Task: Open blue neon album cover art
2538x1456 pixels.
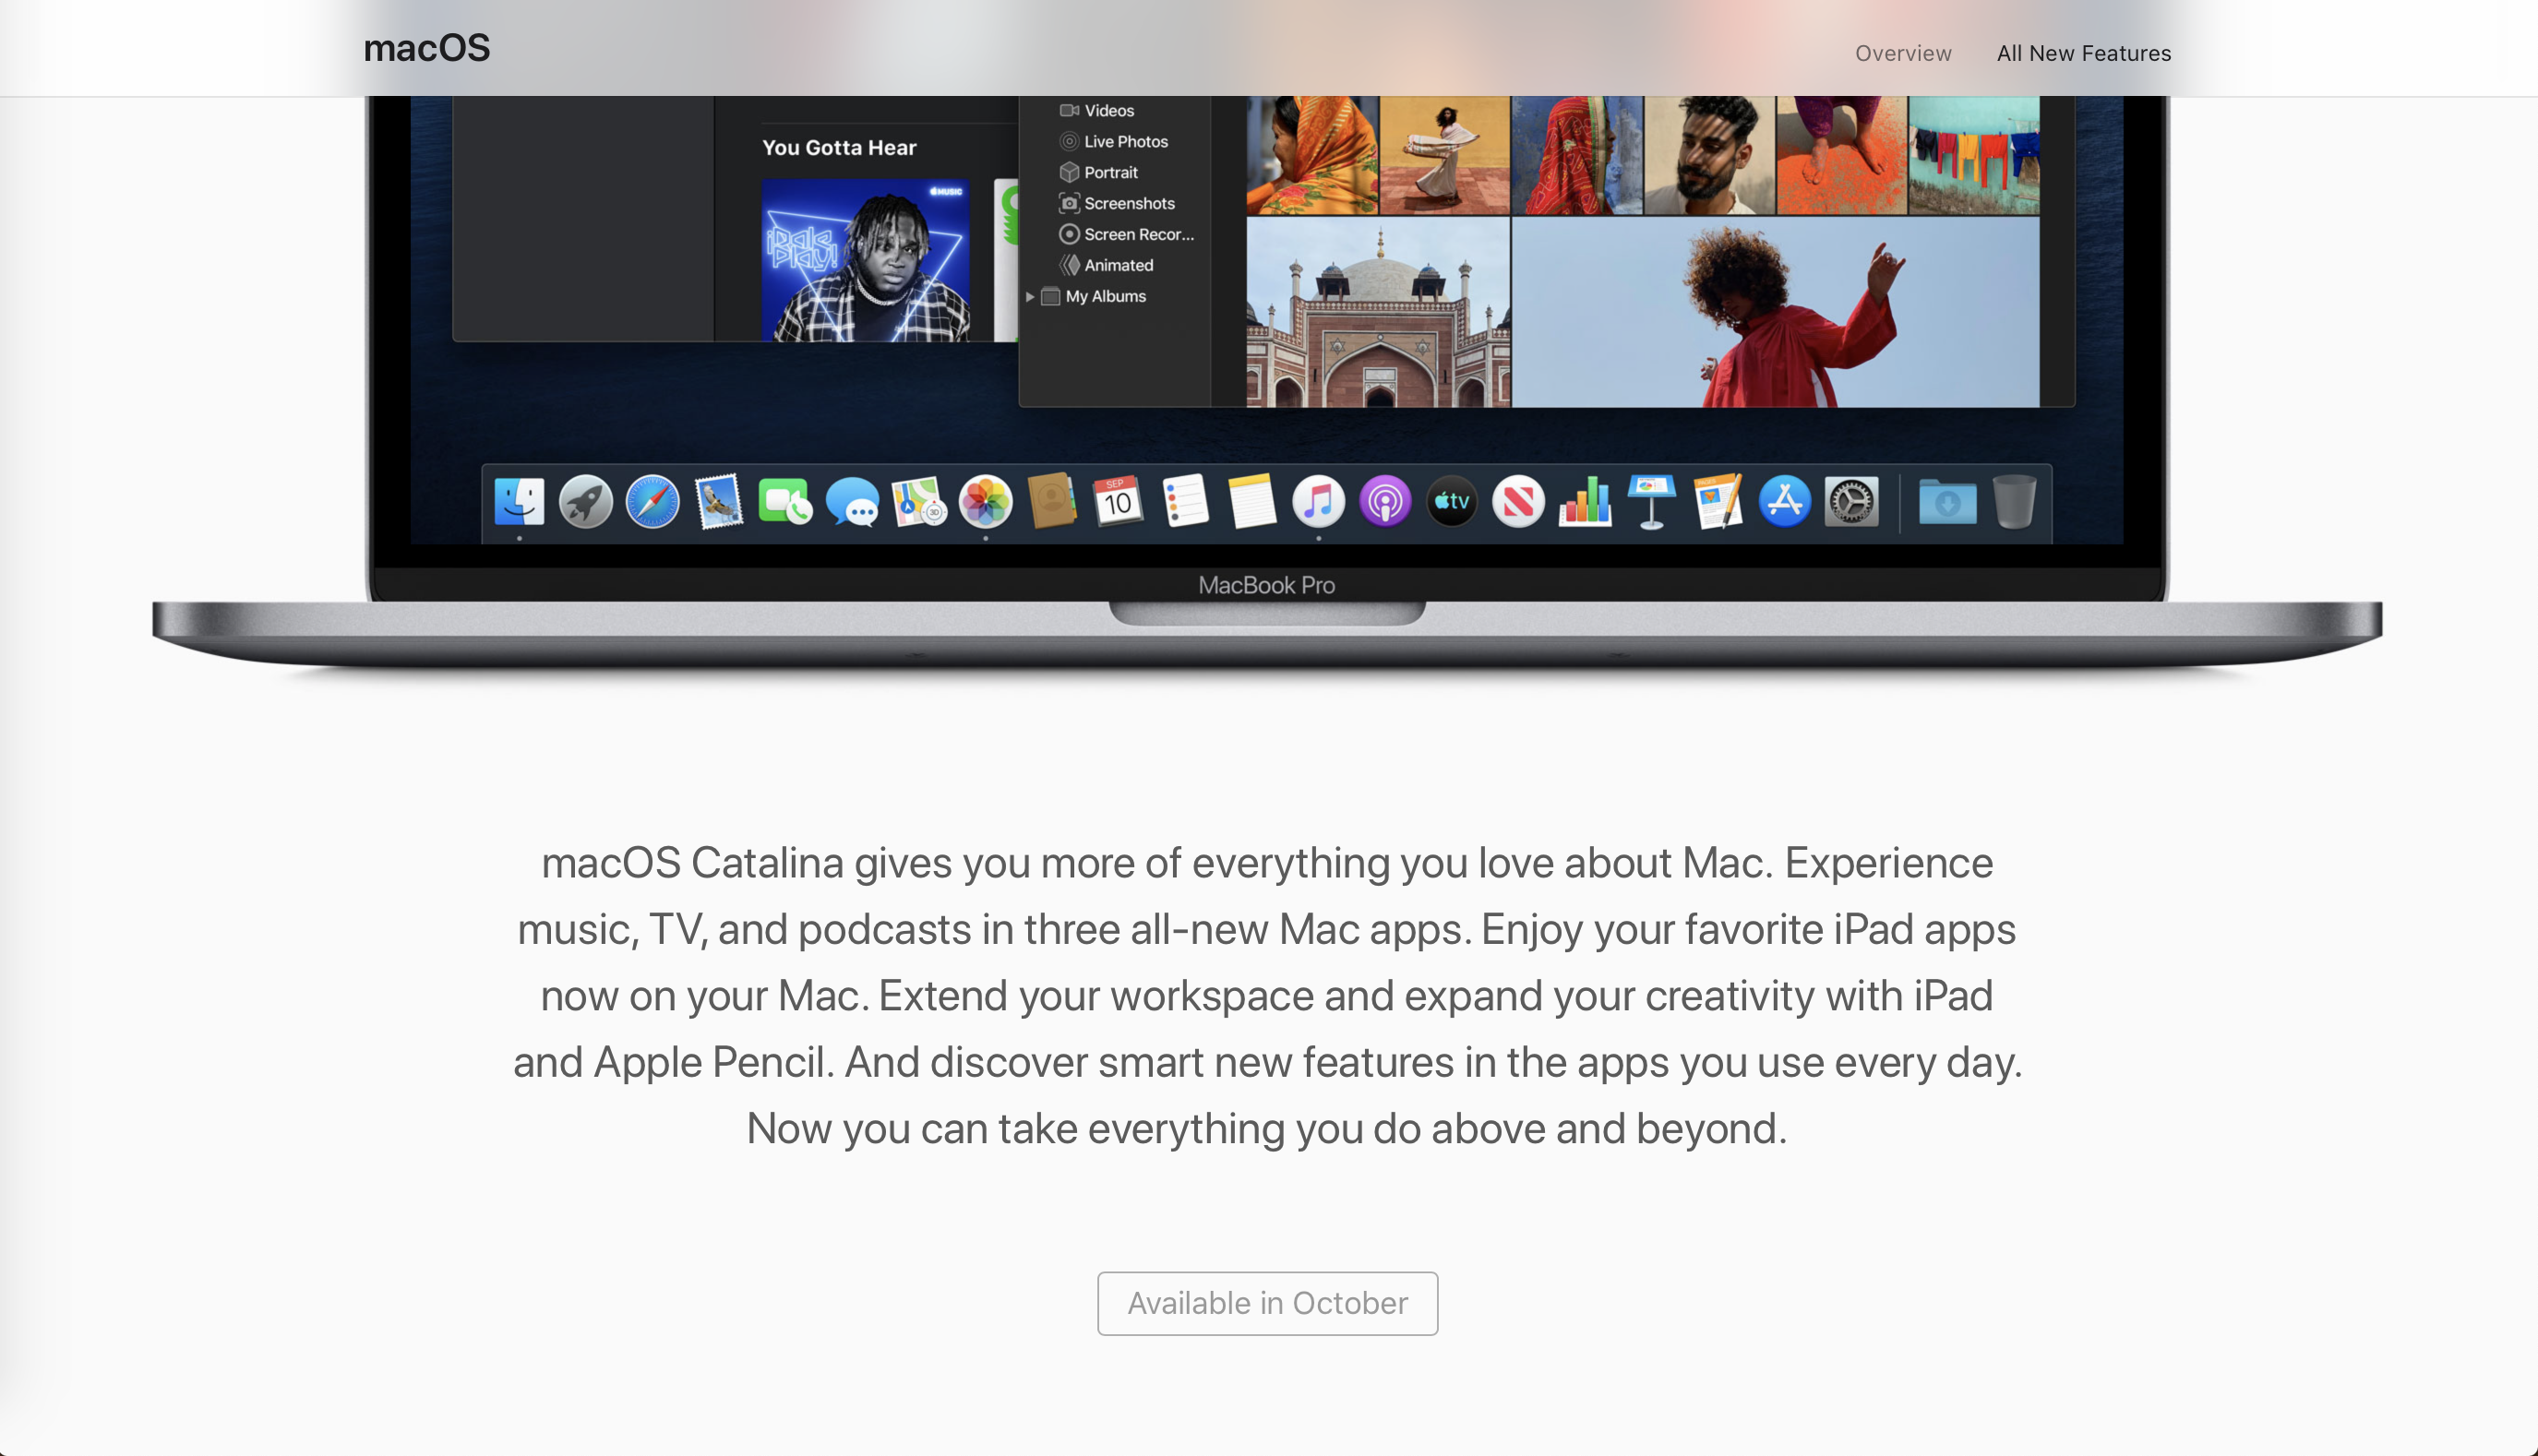Action: pyautogui.click(x=865, y=260)
